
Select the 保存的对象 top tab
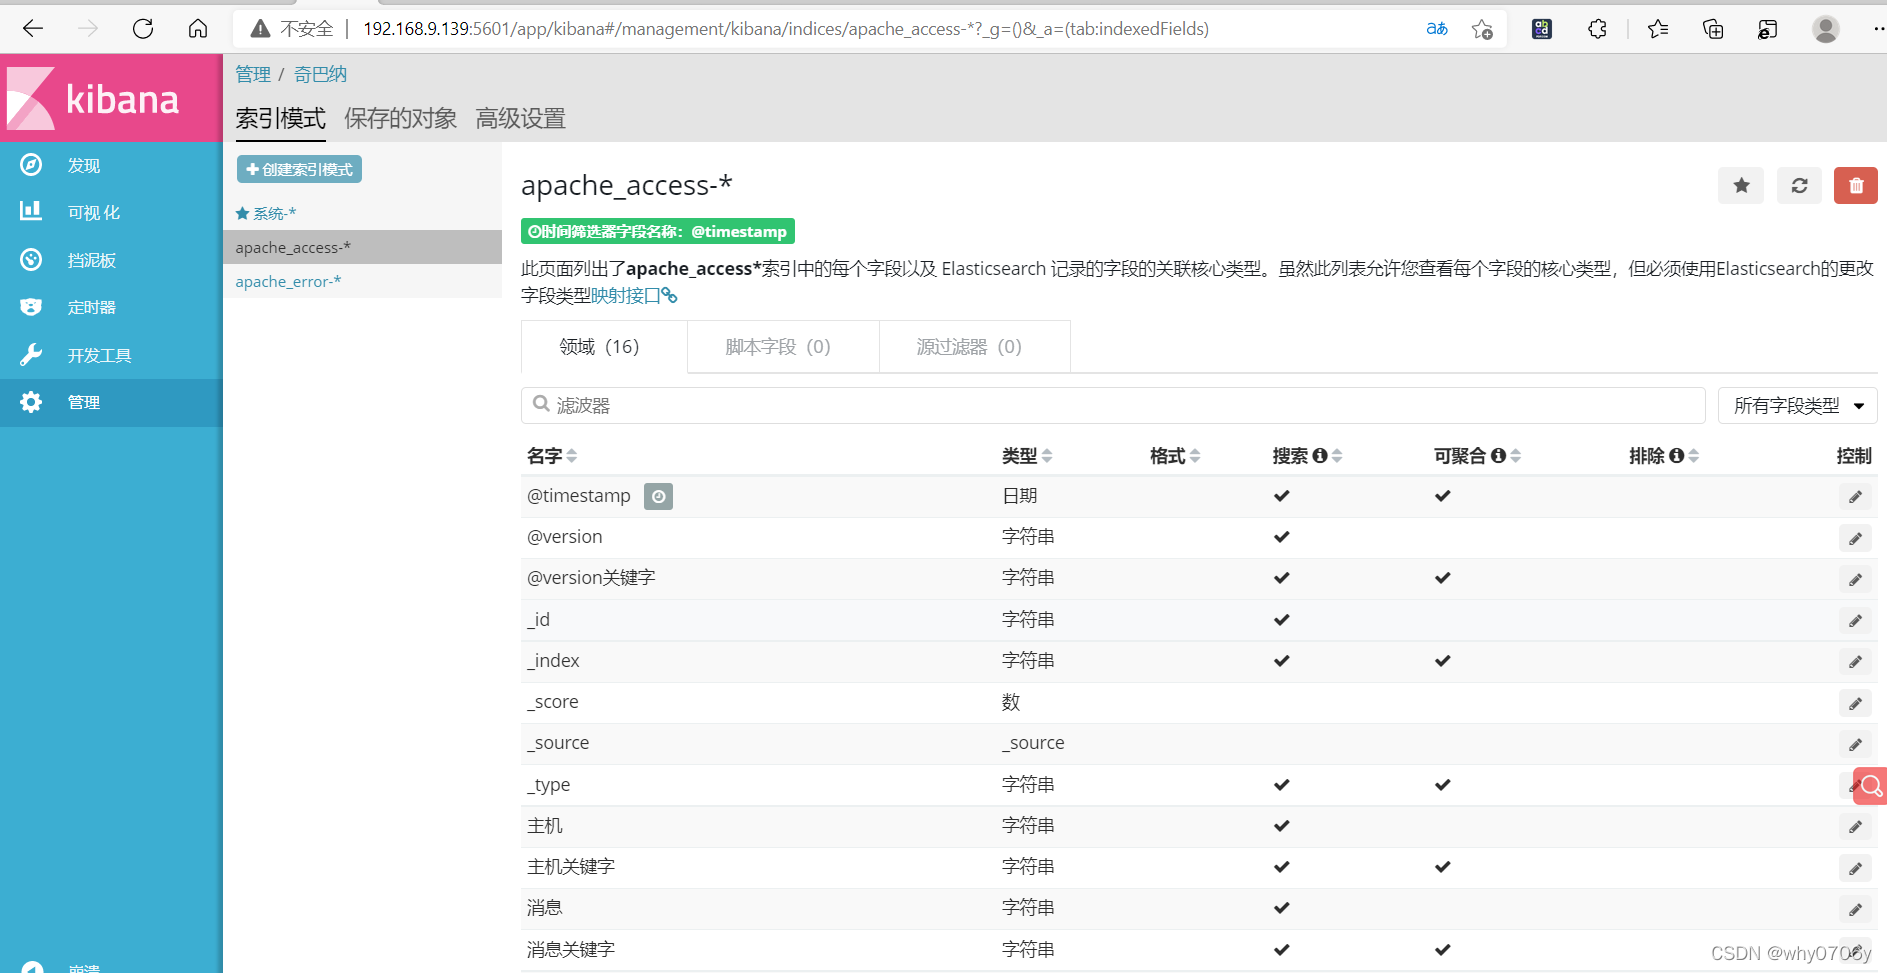(400, 119)
